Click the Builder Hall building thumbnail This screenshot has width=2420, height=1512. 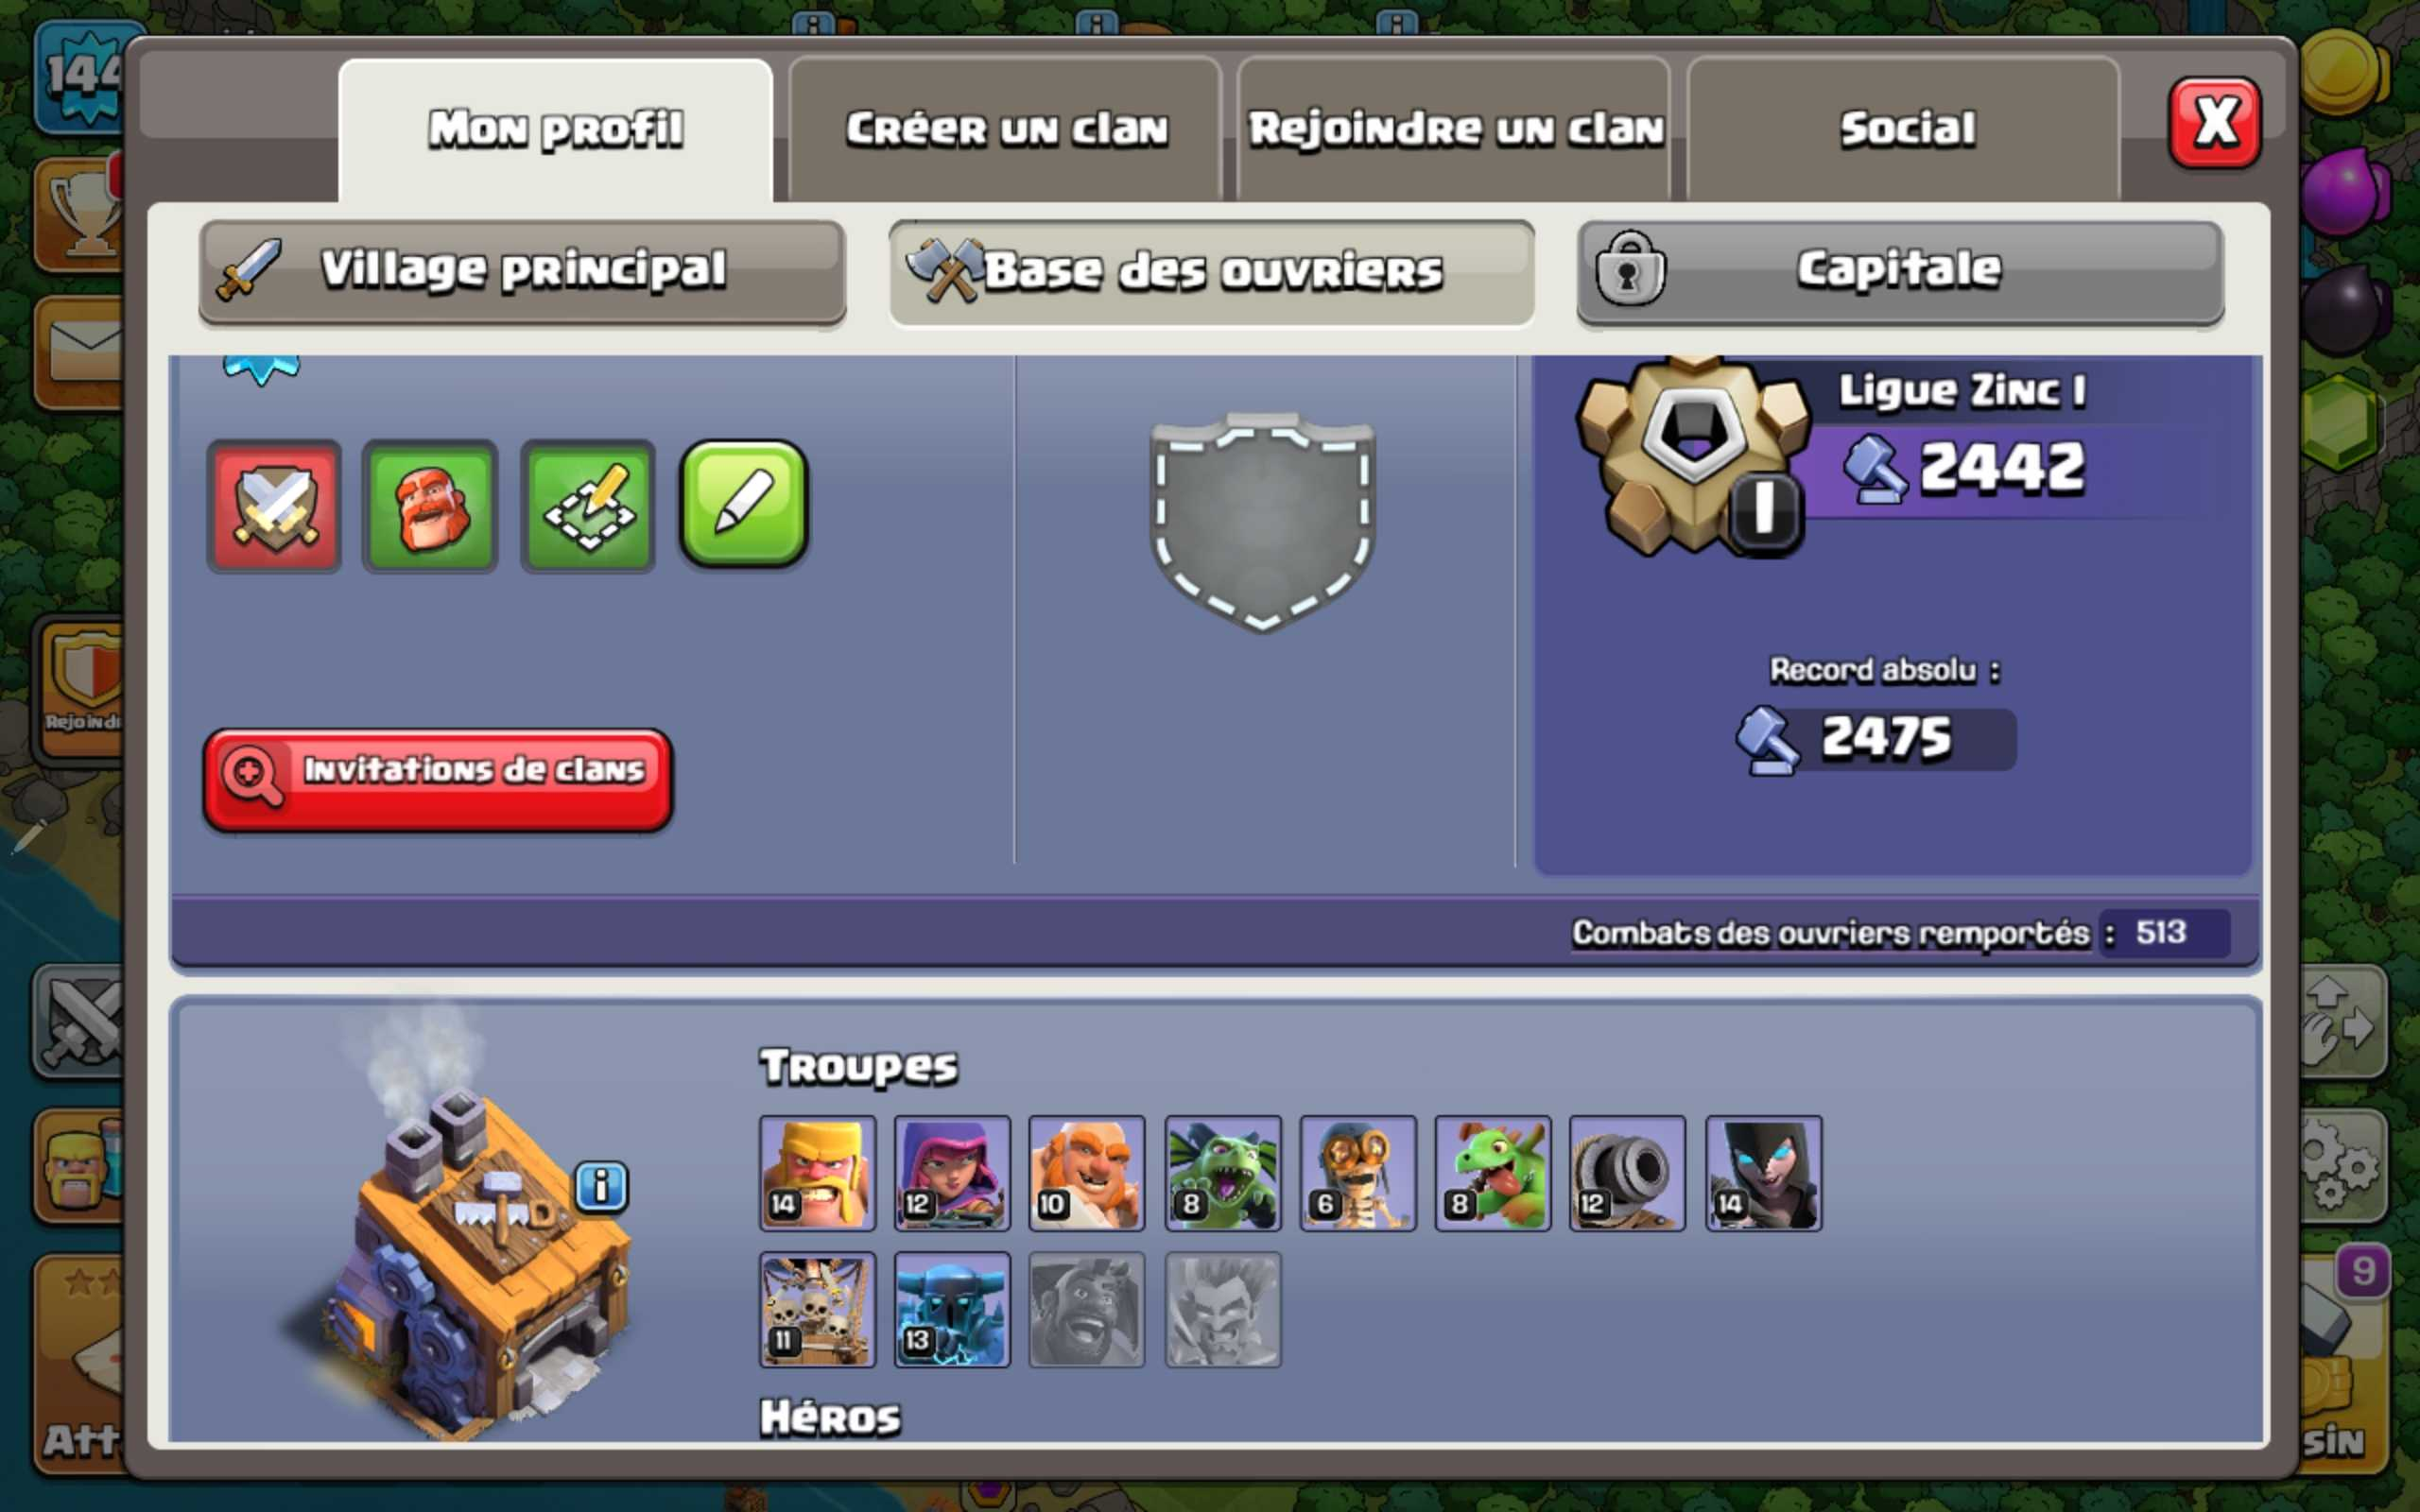point(470,1260)
